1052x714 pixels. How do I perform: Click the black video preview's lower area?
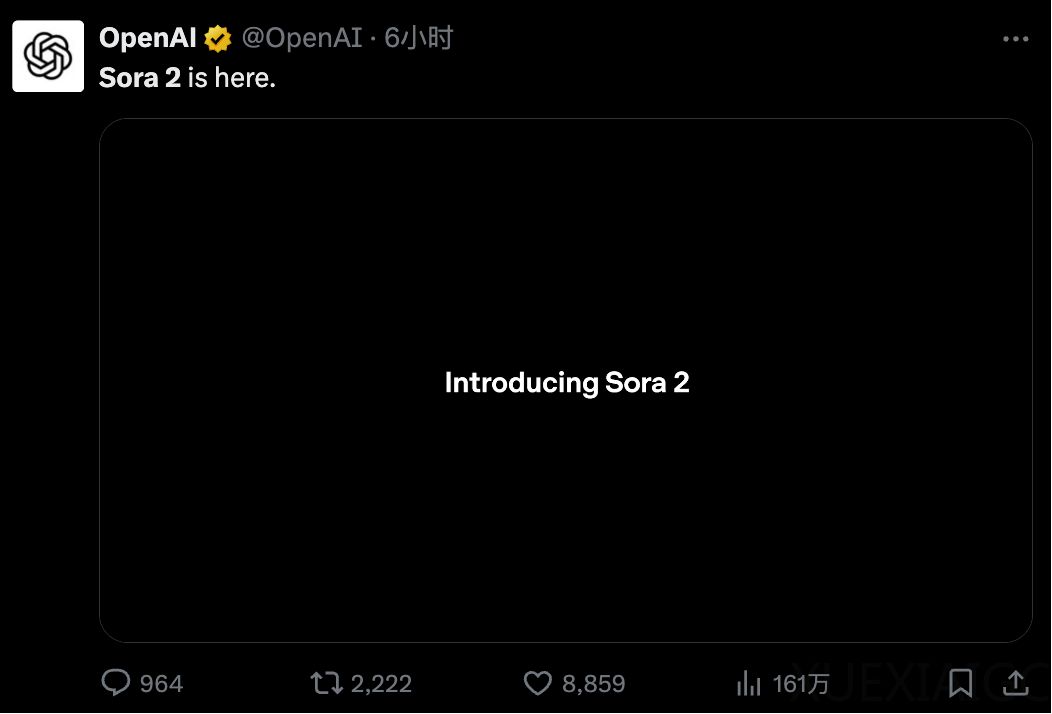point(566,560)
